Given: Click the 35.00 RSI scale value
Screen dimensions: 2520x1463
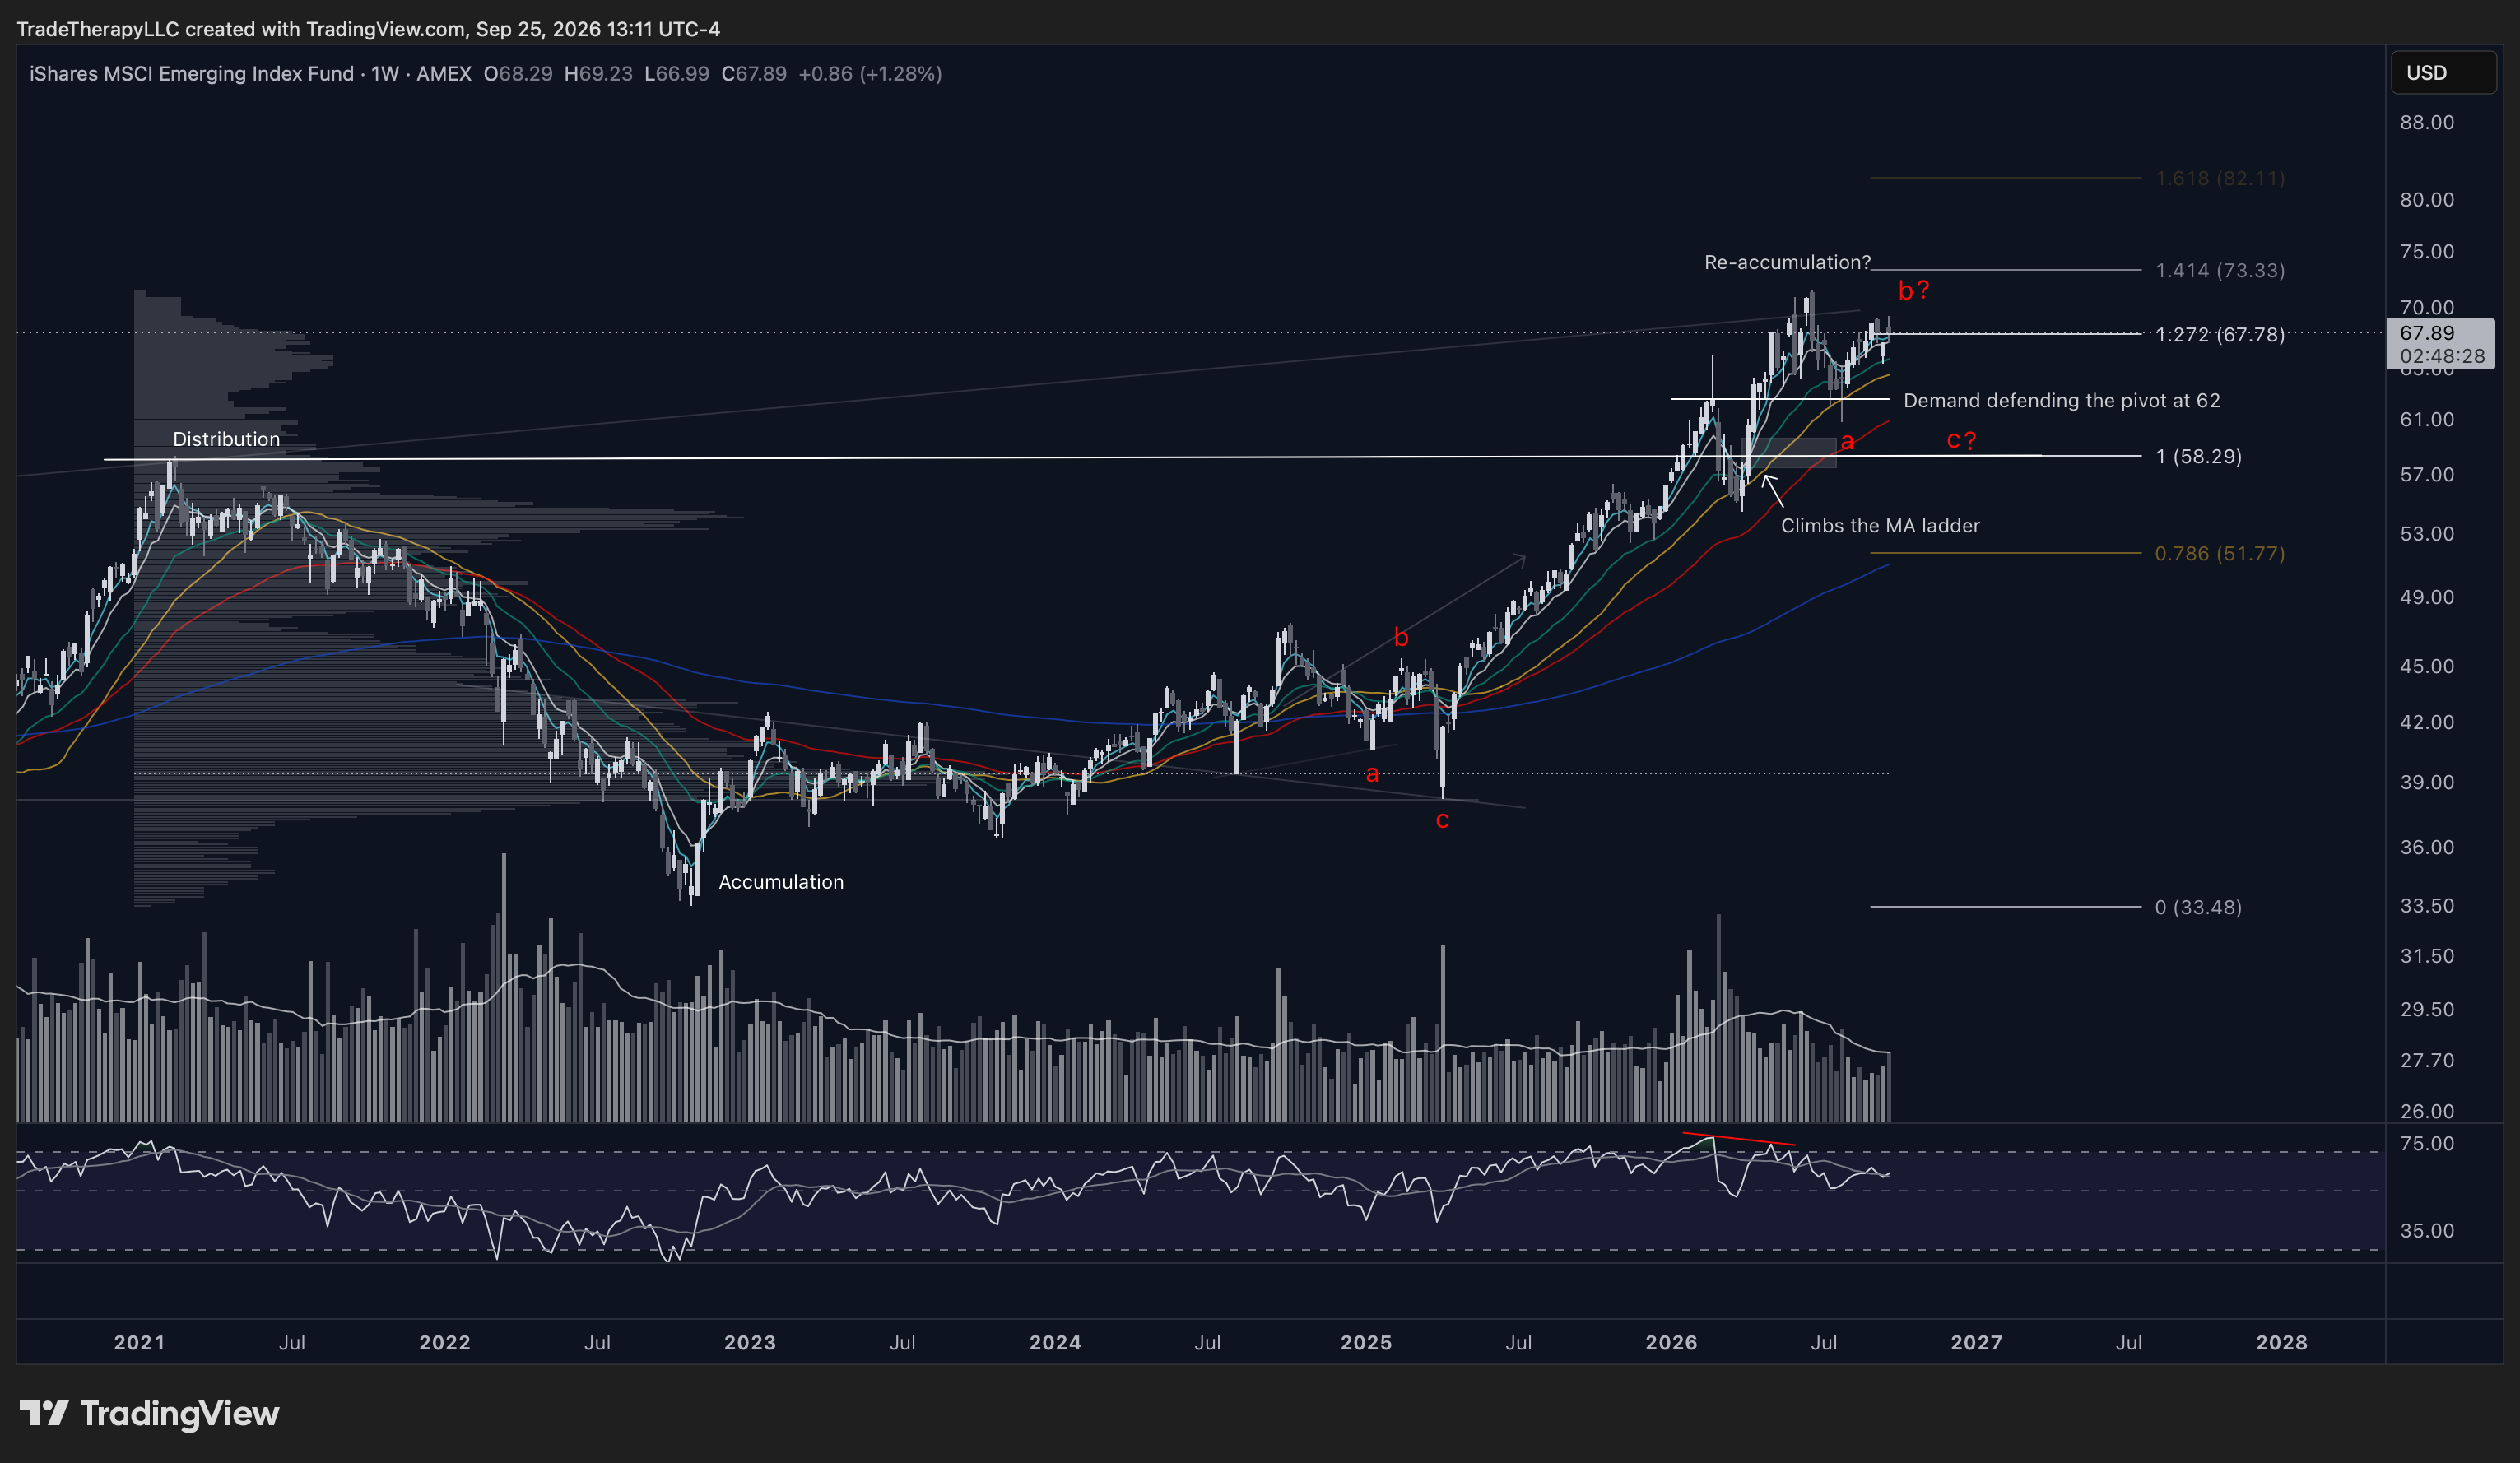Looking at the screenshot, I should pos(2426,1231).
